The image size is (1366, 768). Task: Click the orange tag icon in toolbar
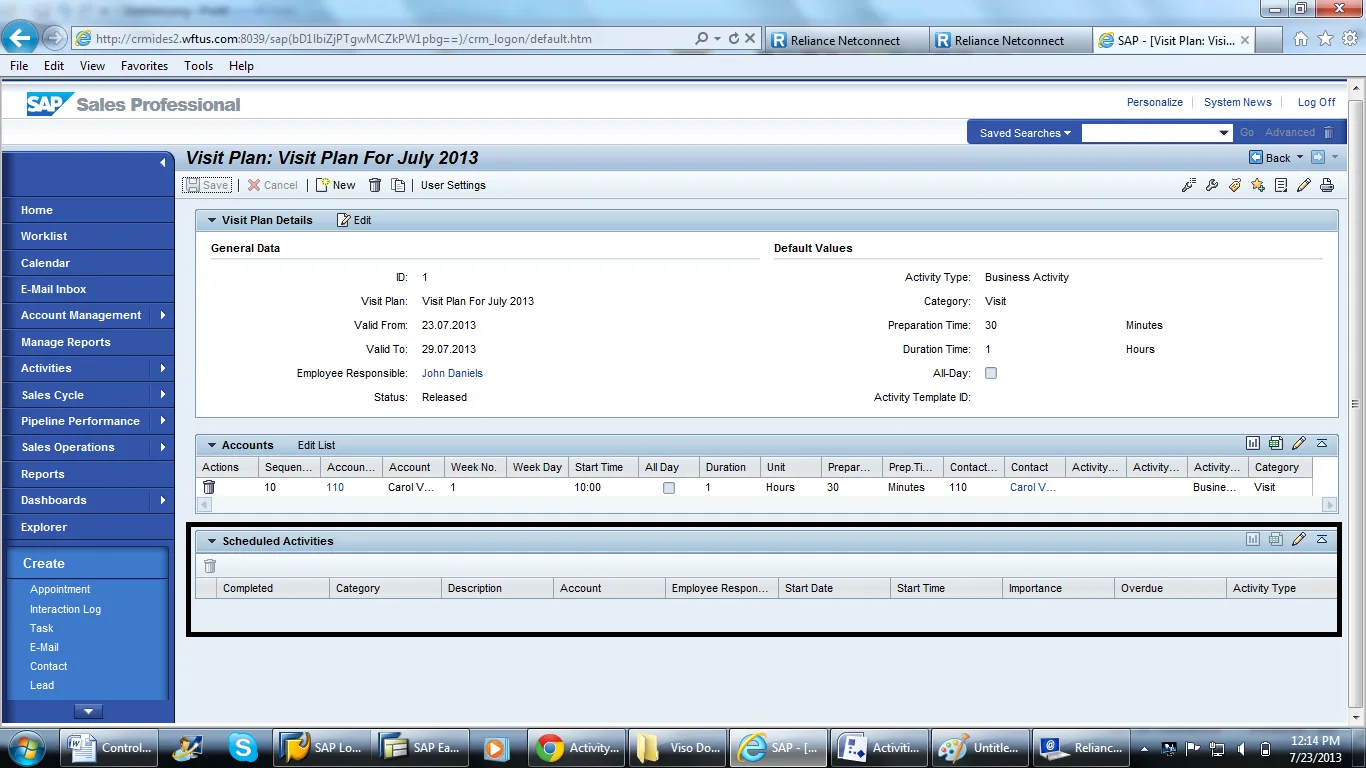click(x=1235, y=185)
